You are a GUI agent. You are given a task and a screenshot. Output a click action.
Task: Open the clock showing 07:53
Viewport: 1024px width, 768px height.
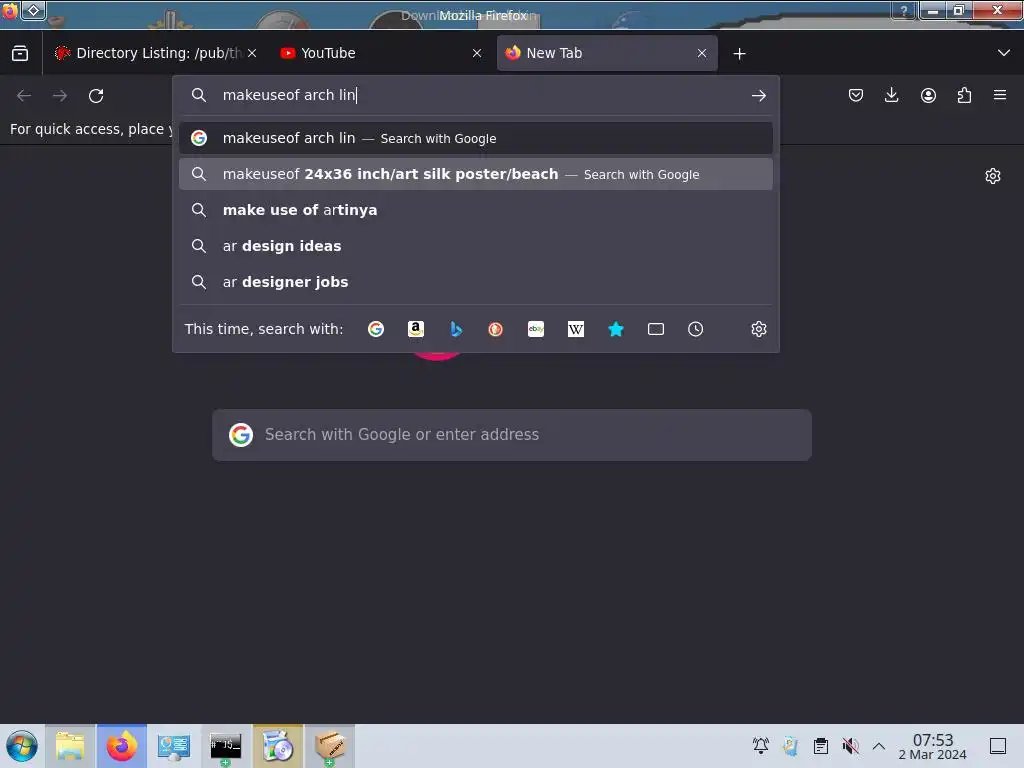pos(933,746)
